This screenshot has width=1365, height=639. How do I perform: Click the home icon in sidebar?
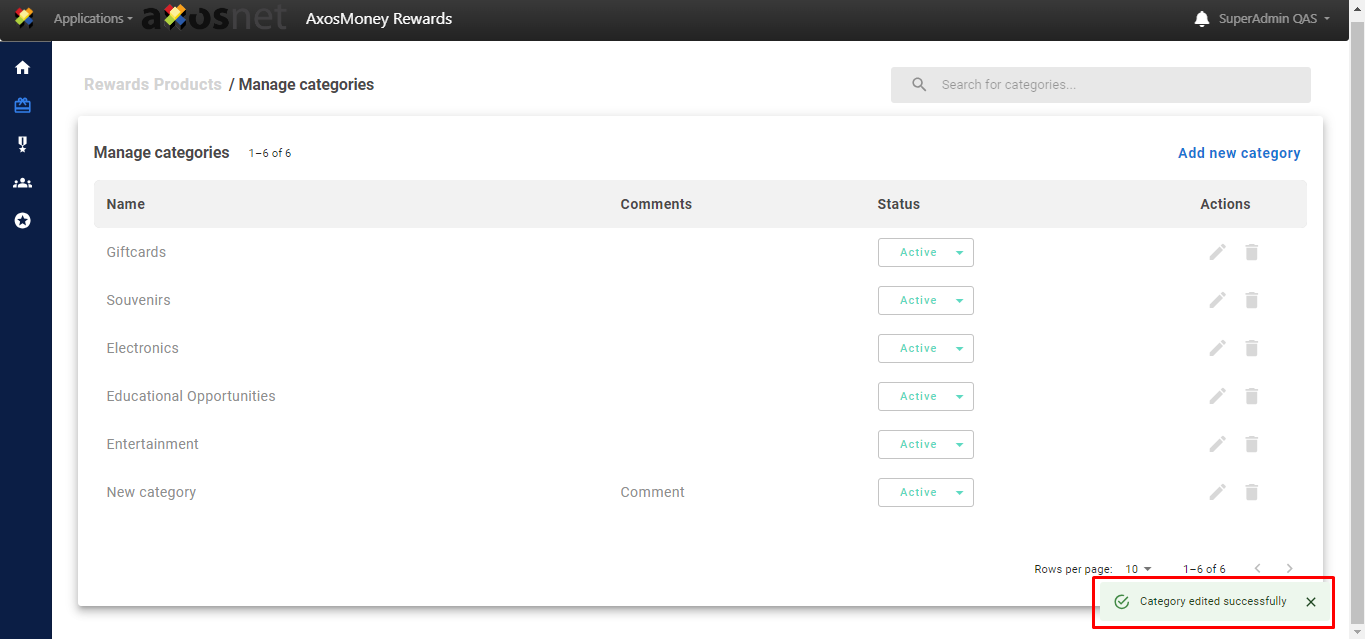click(22, 68)
